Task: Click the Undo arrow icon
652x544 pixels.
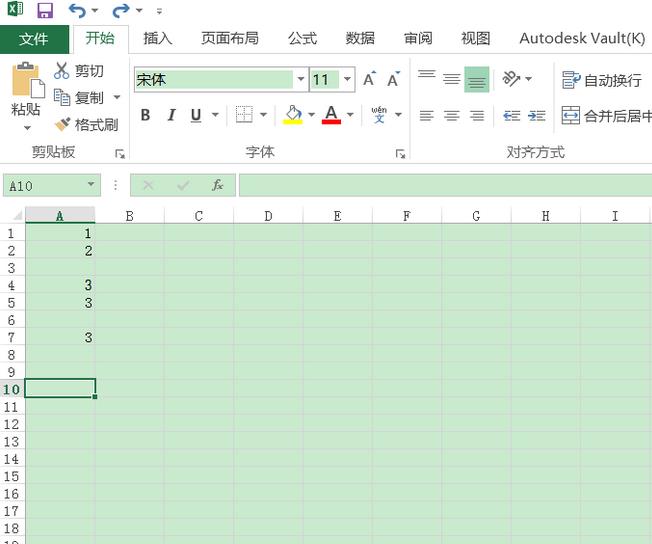Action: click(x=77, y=10)
